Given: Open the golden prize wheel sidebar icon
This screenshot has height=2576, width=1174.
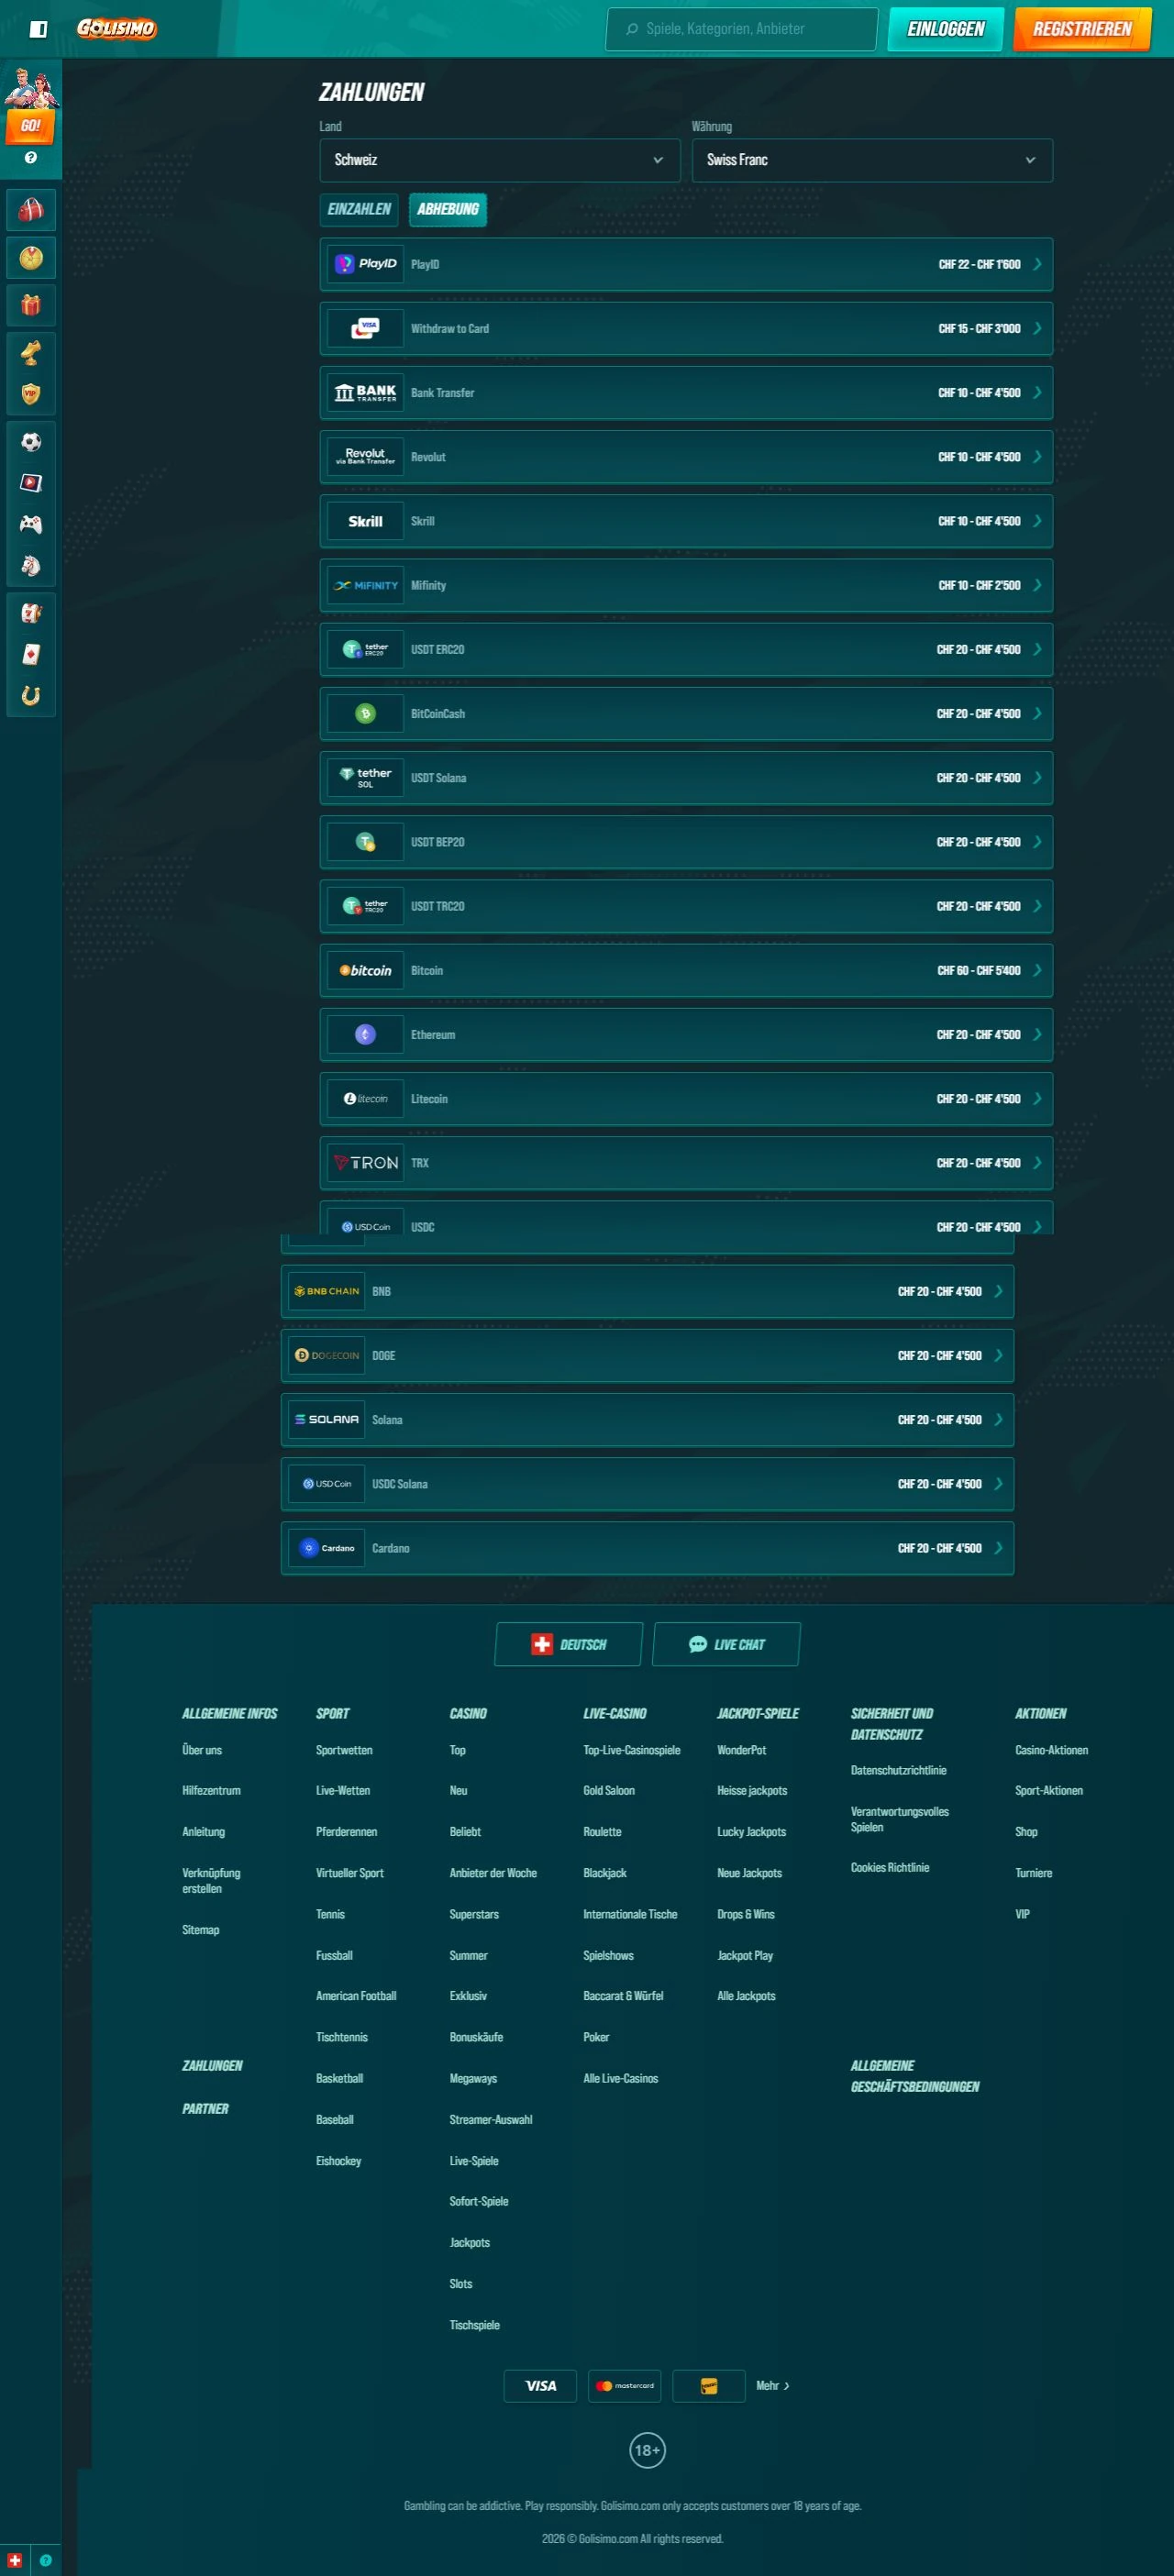Looking at the screenshot, I should tap(31, 258).
